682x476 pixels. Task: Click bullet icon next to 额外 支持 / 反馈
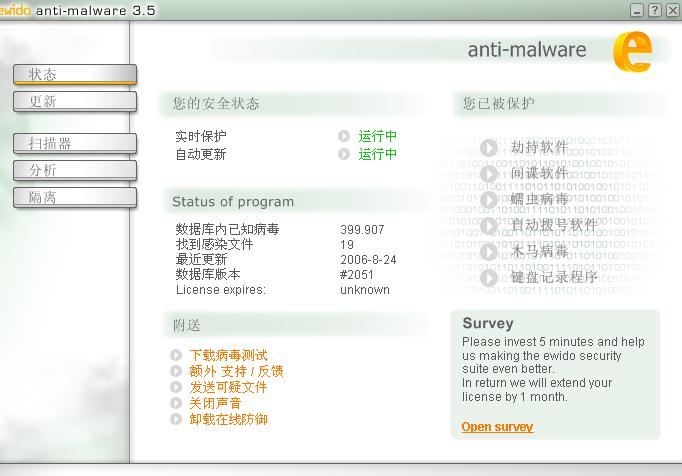[176, 371]
